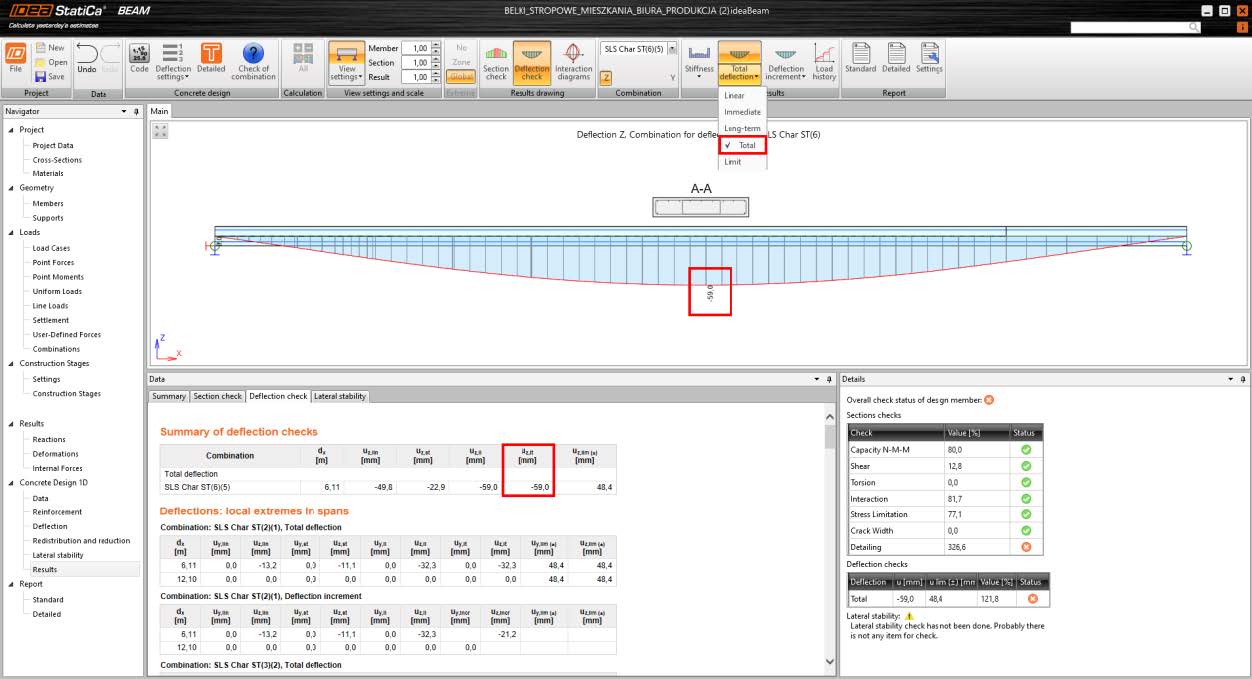Open the Section check tab in Data panel
The image size is (1252, 679).
click(217, 396)
